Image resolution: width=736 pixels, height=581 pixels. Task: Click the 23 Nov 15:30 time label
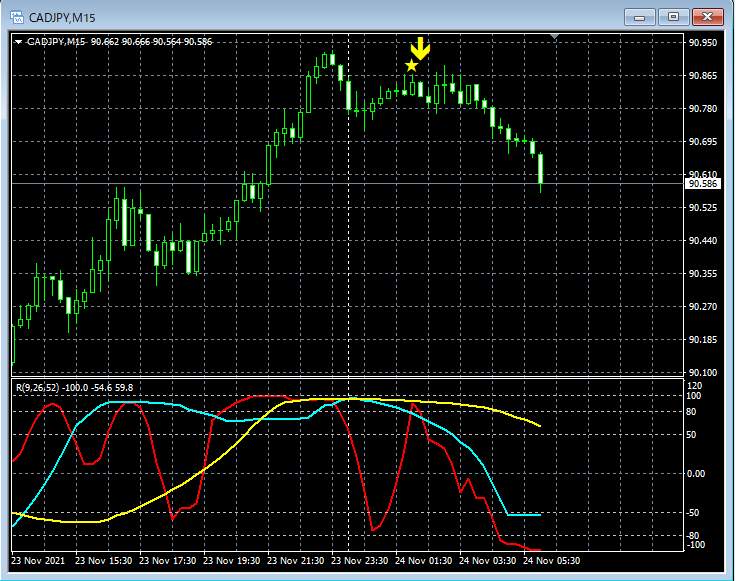pos(103,561)
